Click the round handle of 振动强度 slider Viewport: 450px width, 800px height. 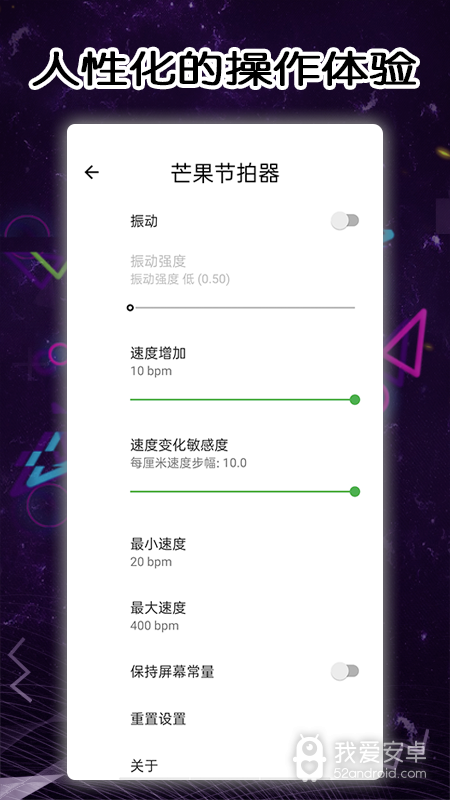(130, 308)
